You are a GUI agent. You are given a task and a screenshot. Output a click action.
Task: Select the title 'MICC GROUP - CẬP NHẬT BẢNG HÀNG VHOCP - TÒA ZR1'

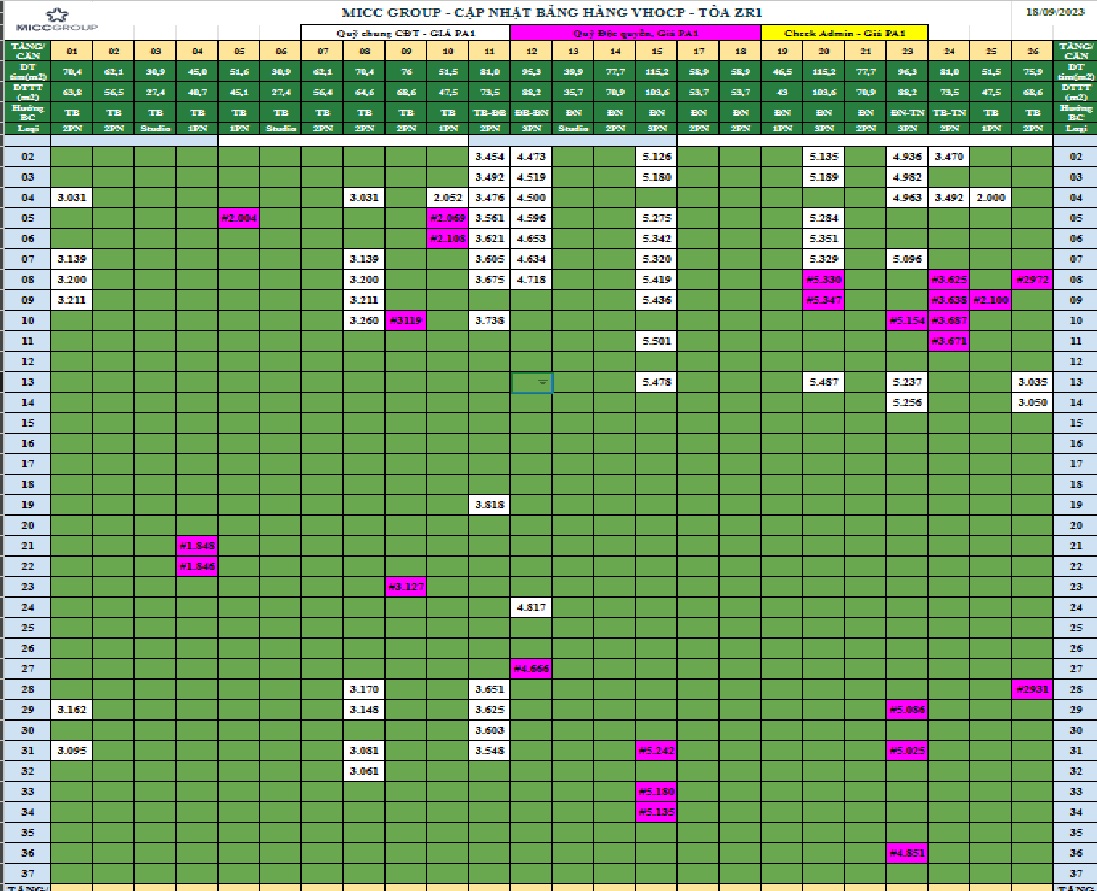coord(551,12)
